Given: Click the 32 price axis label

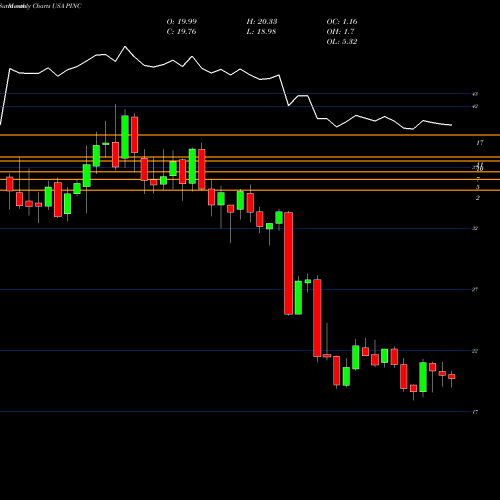Looking at the screenshot, I should [475, 228].
